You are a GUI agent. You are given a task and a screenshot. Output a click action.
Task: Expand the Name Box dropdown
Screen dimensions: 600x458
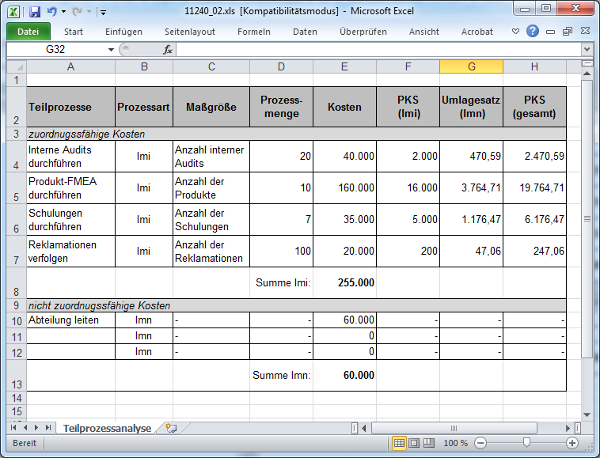tap(110, 49)
